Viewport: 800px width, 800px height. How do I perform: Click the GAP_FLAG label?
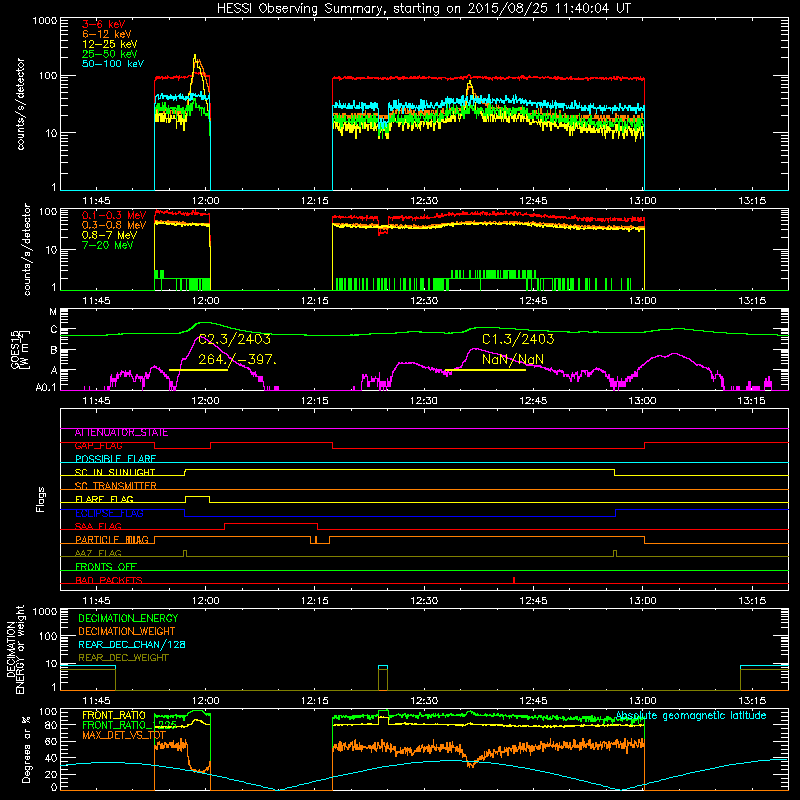[98, 446]
